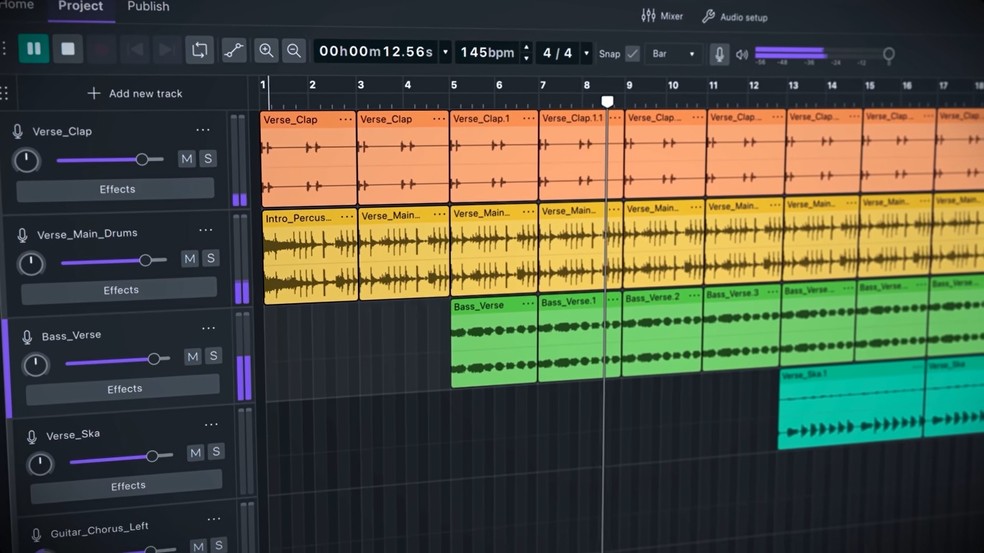Adjust the Bass_Verse volume slider
The height and width of the screenshot is (553, 984).
coord(118,360)
